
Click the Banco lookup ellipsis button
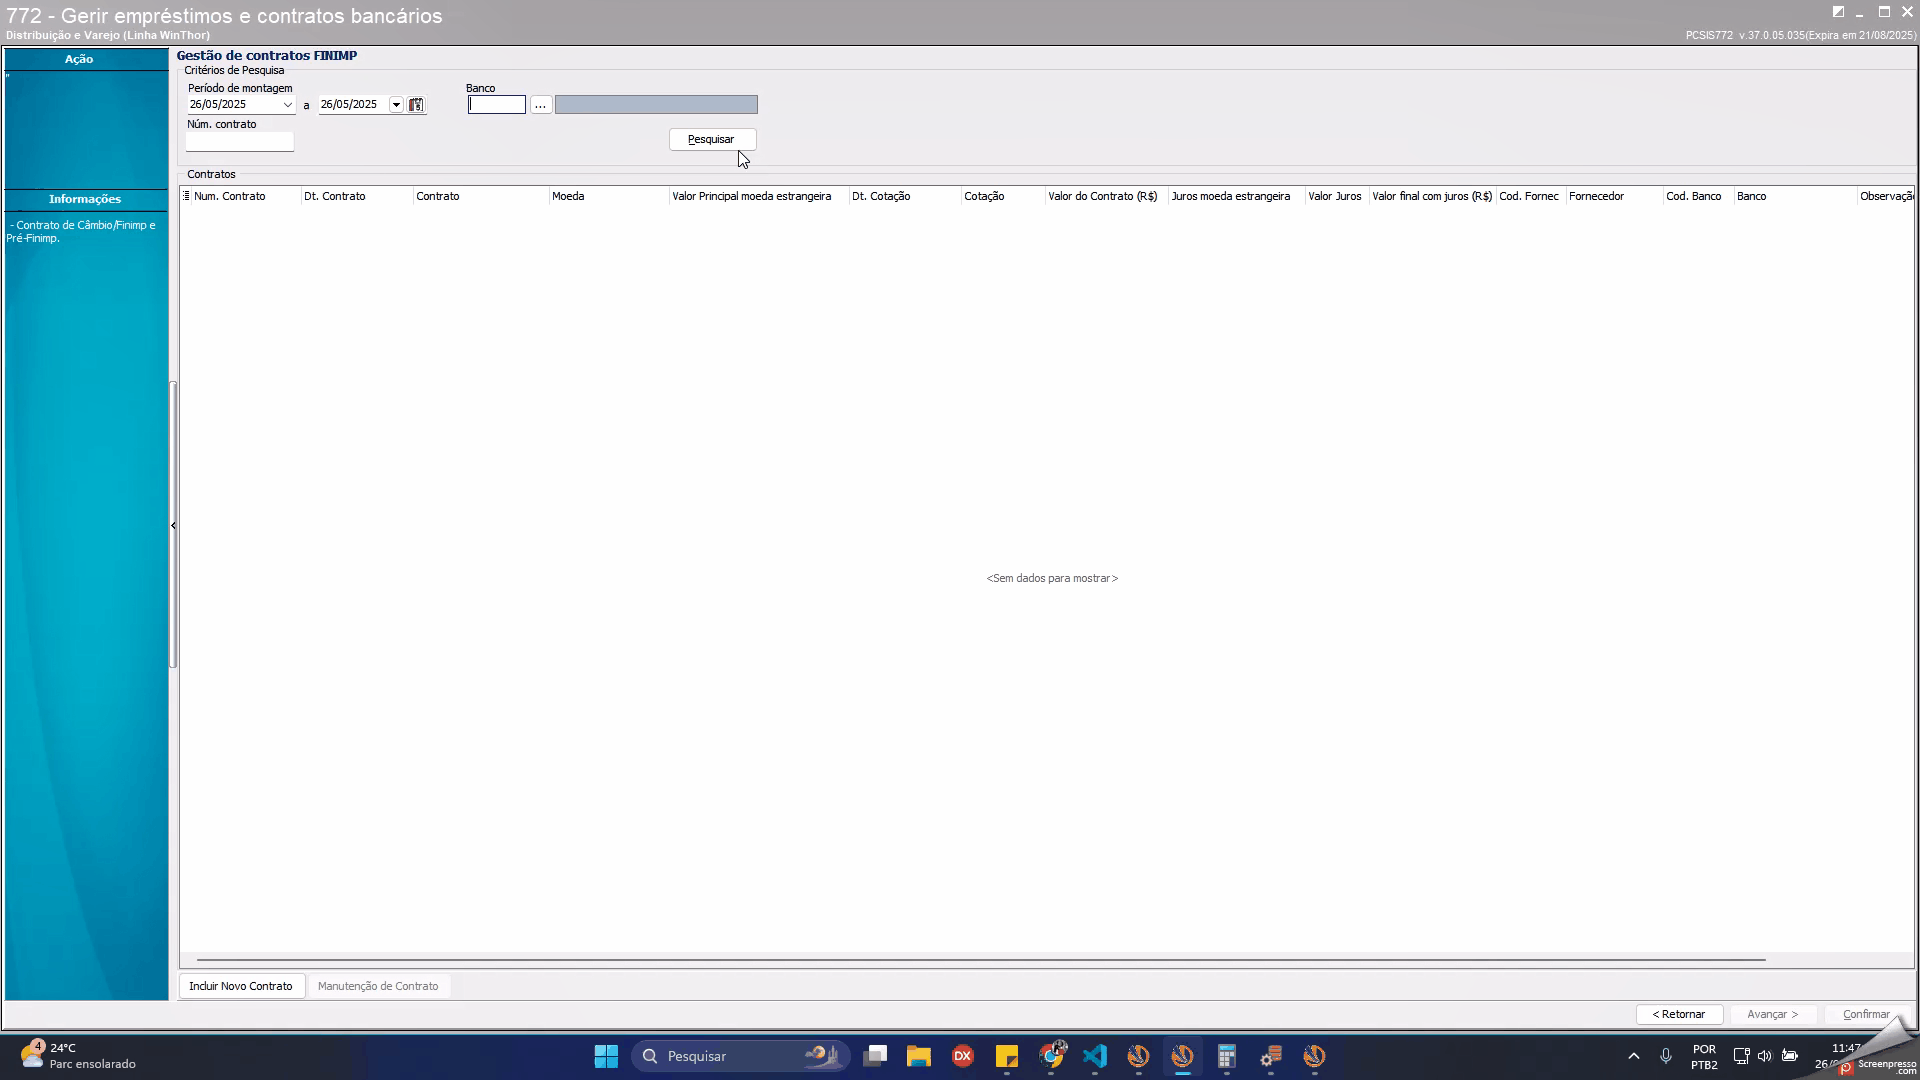540,105
